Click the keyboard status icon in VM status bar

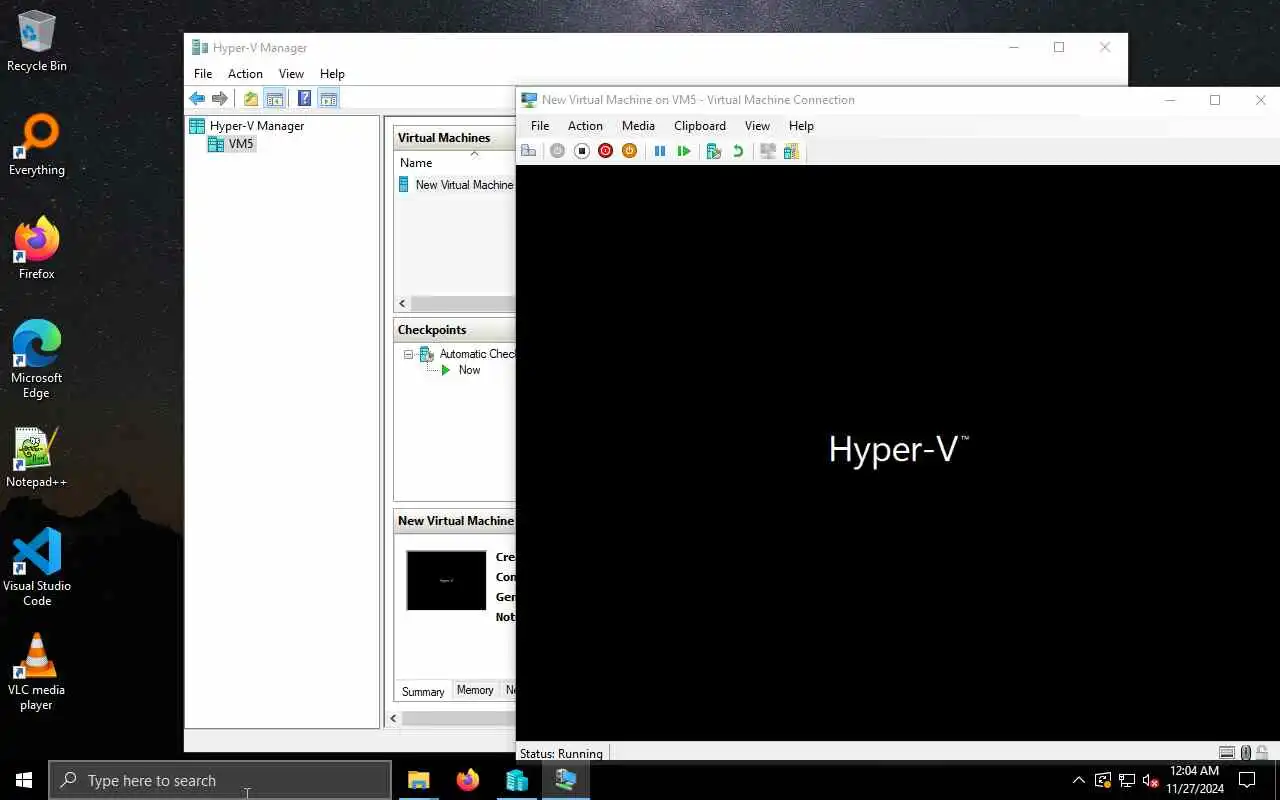pos(1227,753)
